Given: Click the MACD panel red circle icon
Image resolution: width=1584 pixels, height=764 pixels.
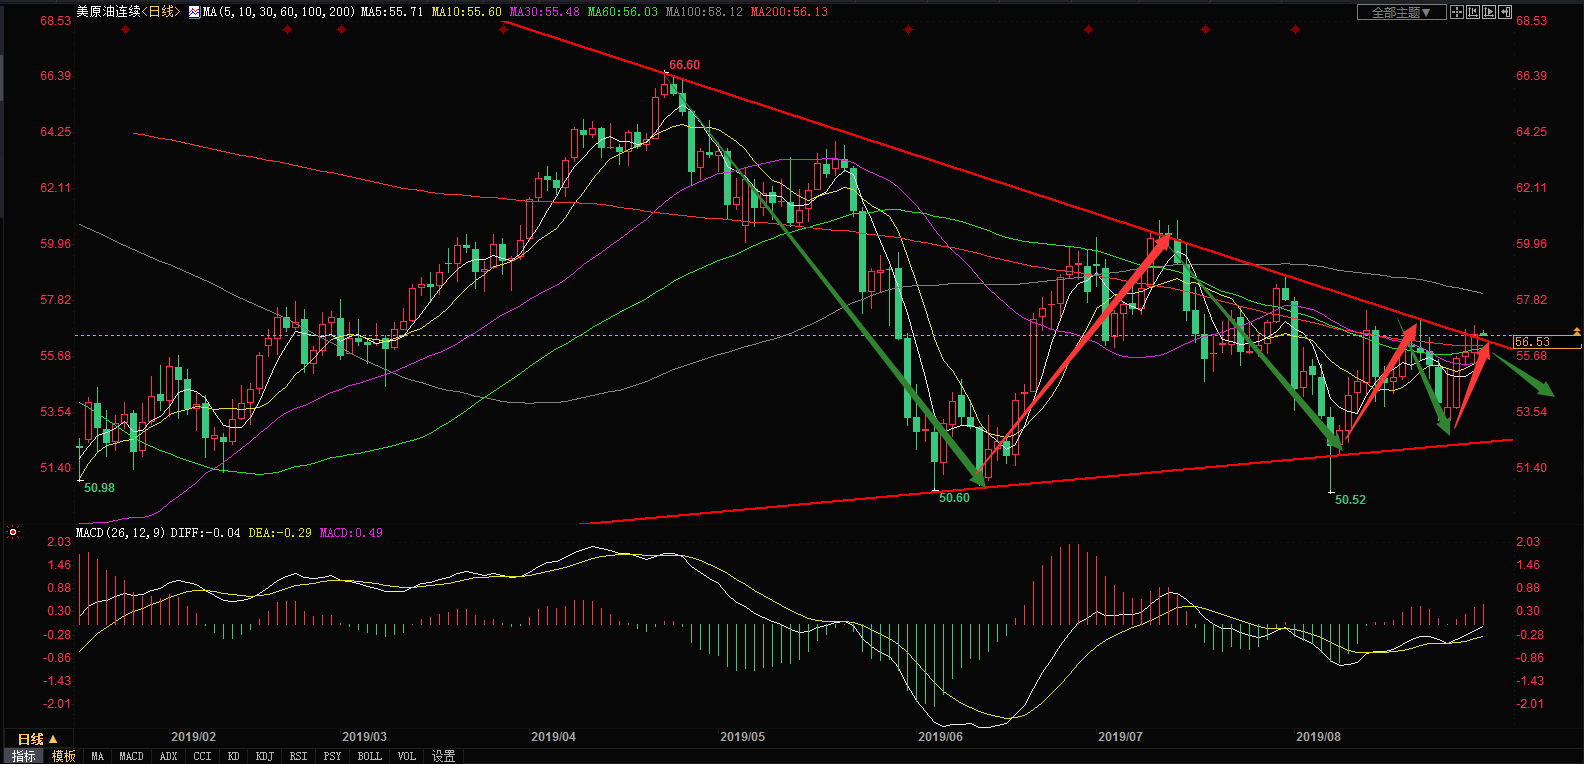Looking at the screenshot, I should pos(13,533).
